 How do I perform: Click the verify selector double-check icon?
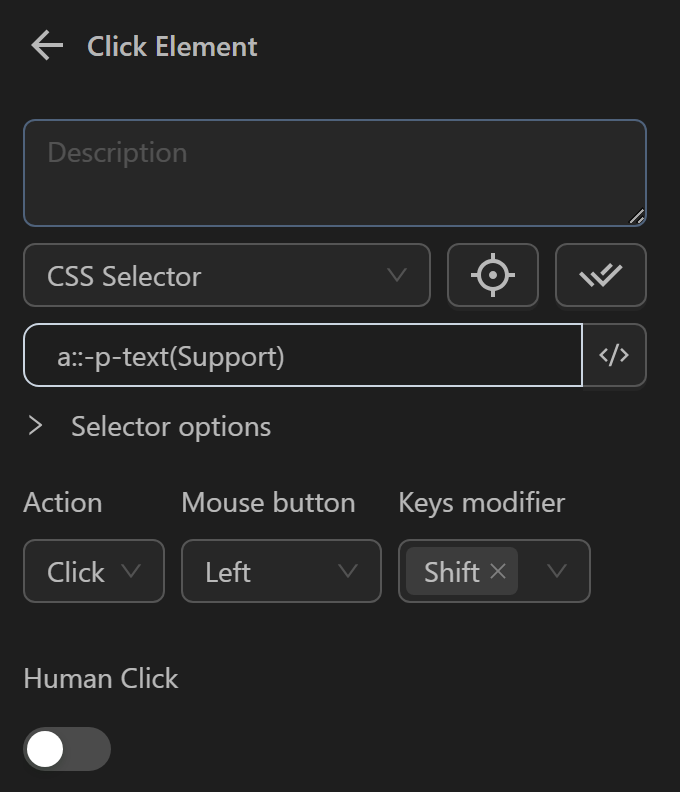pyautogui.click(x=601, y=275)
